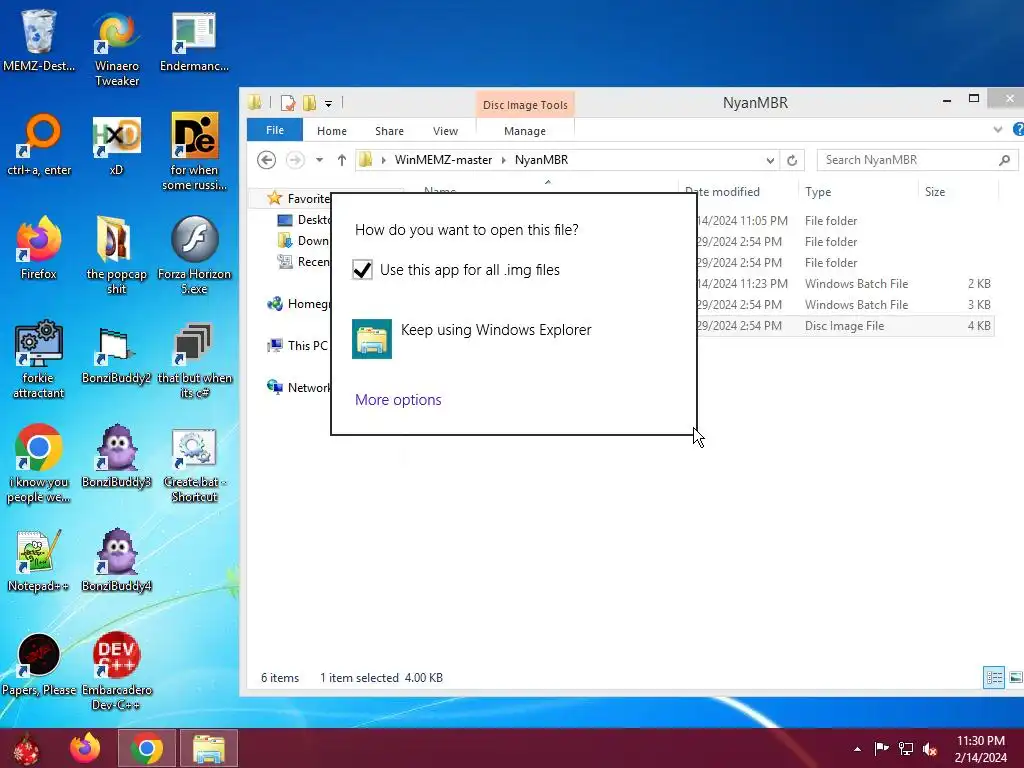The width and height of the screenshot is (1024, 768).
Task: Open the taskbar clock showing 11:30 PM
Action: pos(980,749)
